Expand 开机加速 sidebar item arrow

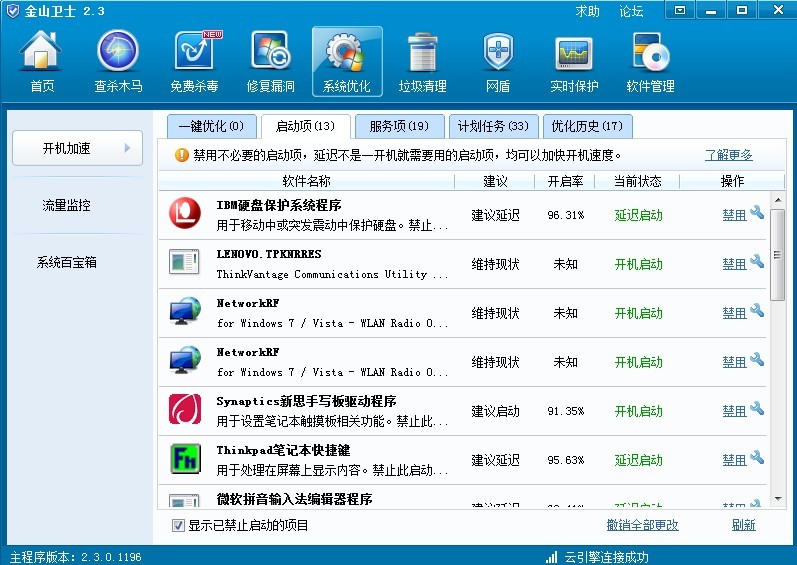click(127, 148)
